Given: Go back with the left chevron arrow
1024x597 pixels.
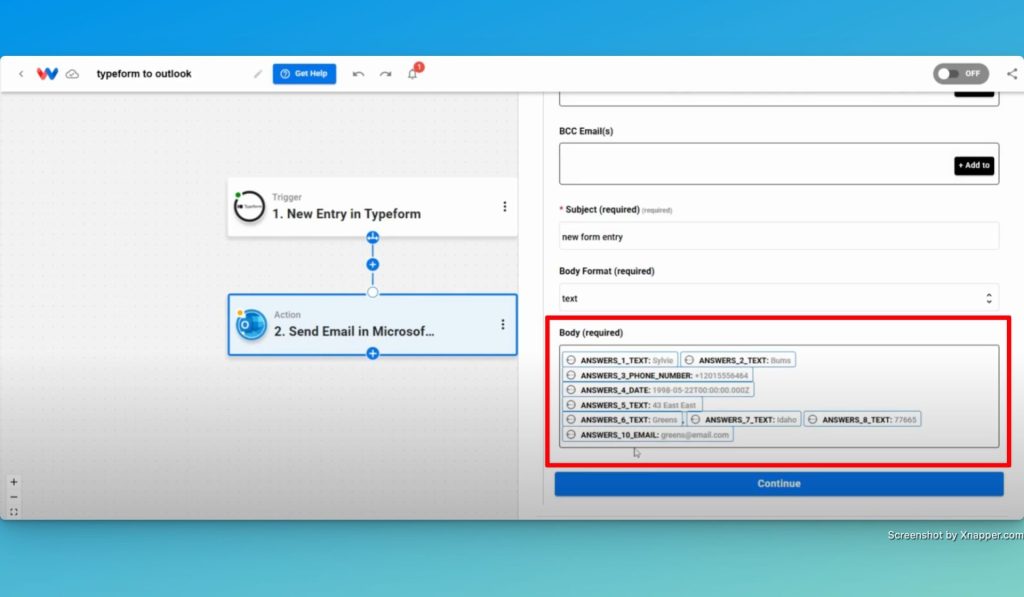Looking at the screenshot, I should coord(21,74).
